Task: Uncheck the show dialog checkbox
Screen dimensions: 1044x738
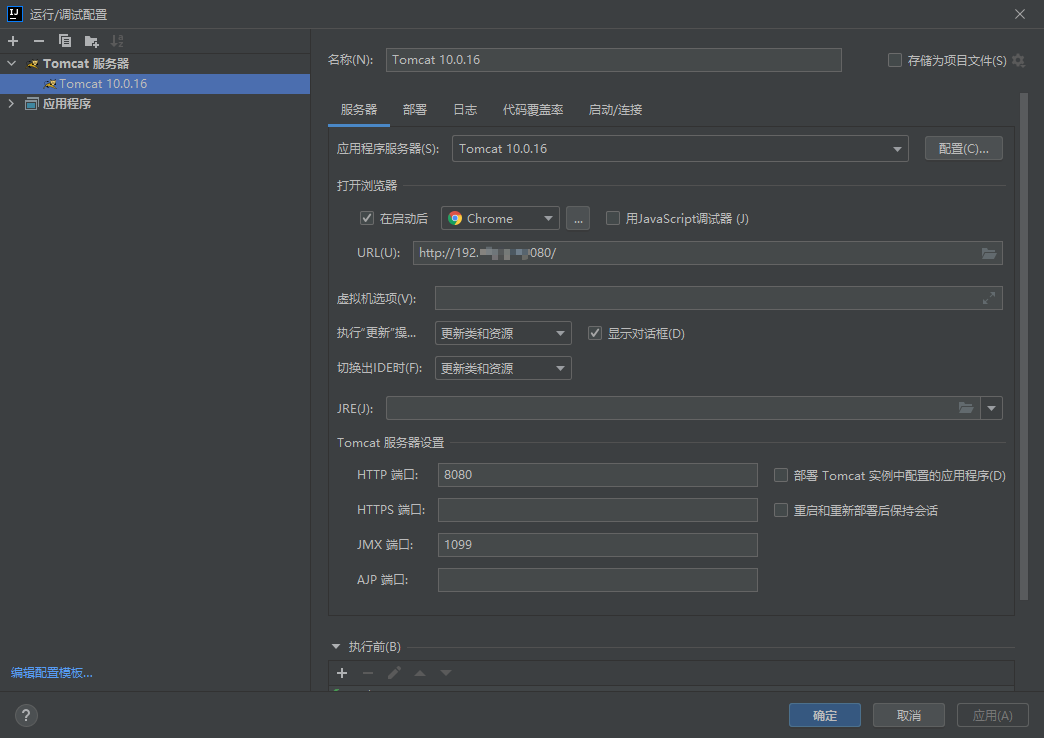Action: [x=595, y=333]
